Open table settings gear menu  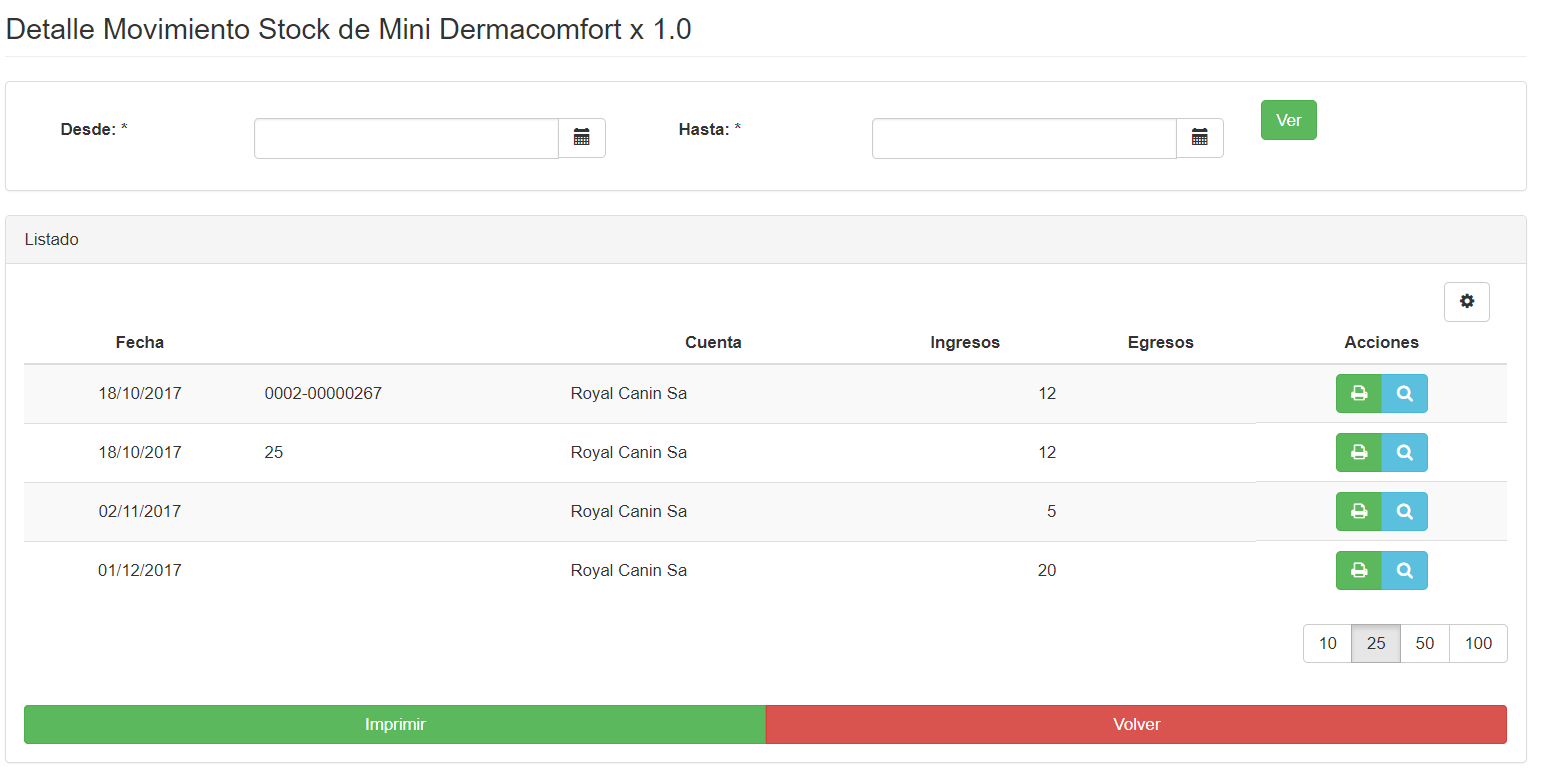tap(1467, 302)
